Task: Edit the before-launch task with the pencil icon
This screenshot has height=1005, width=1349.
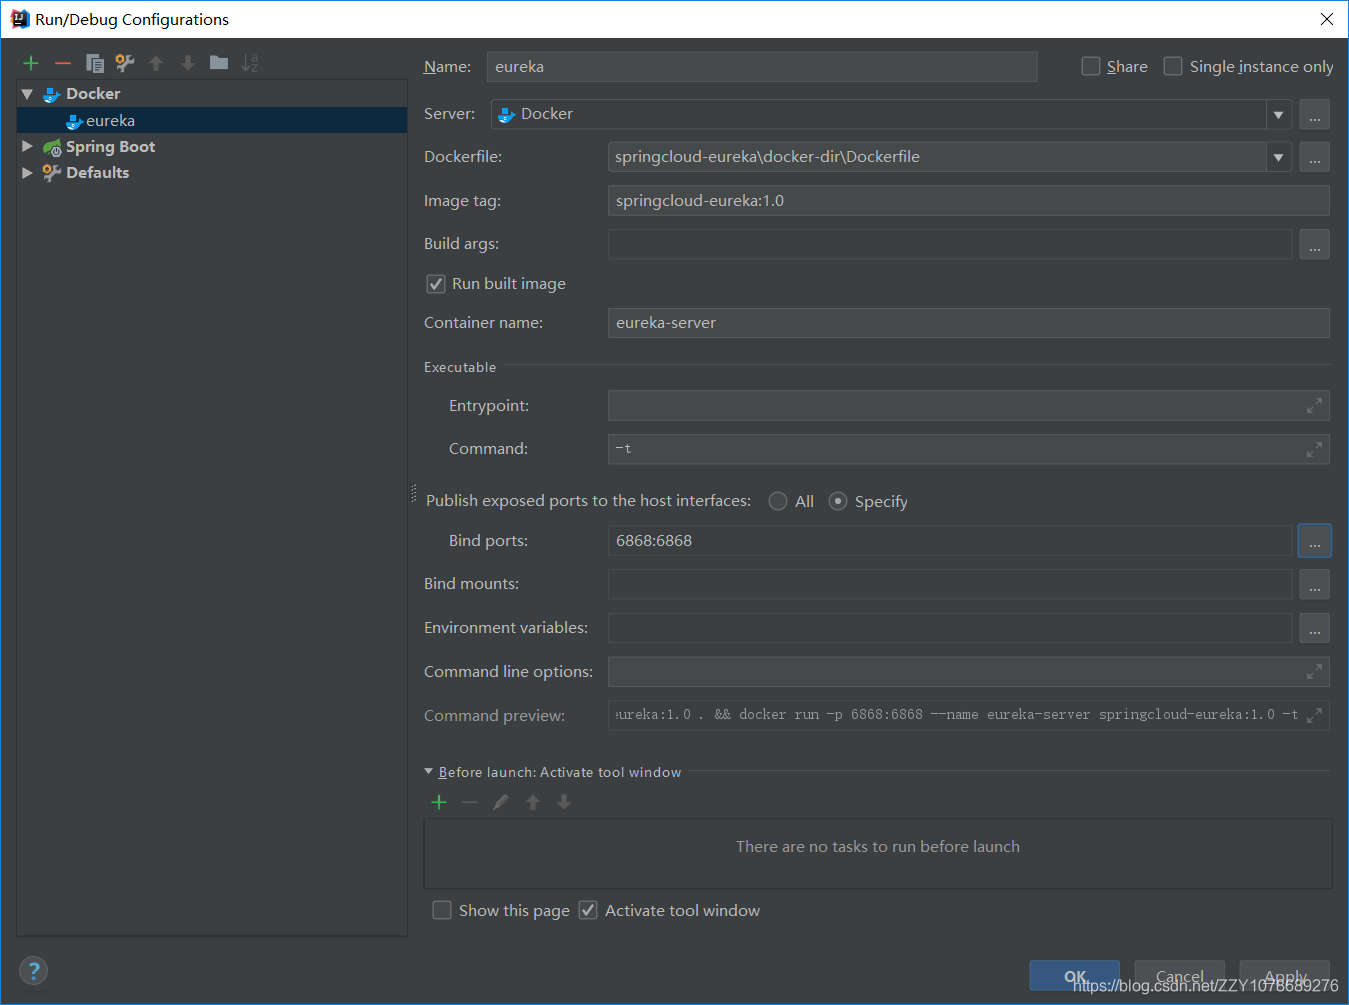Action: (x=501, y=802)
